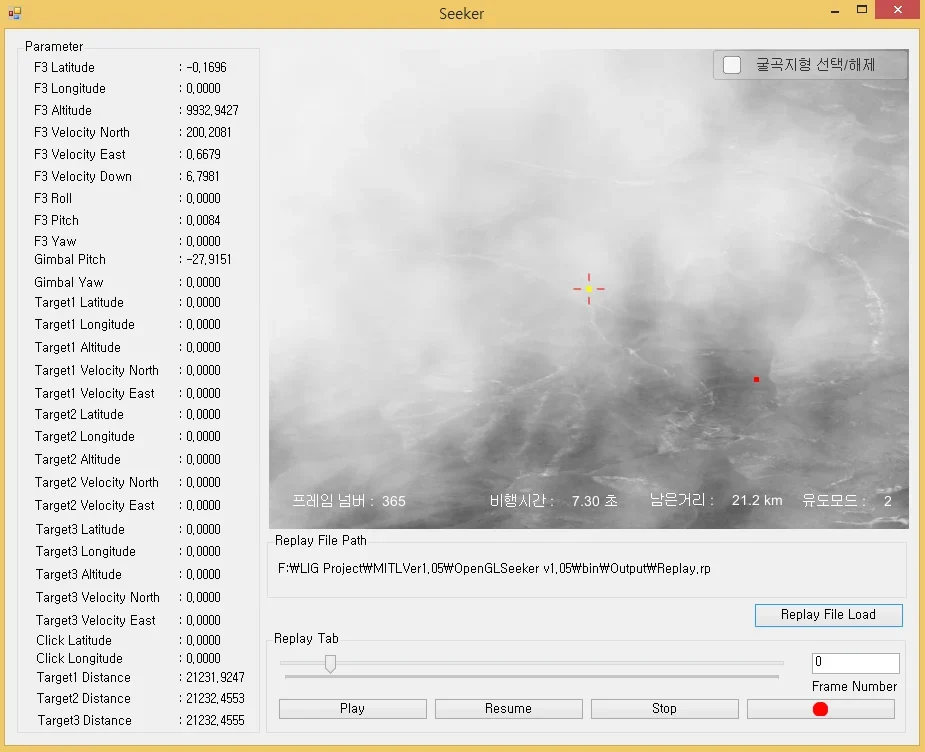The height and width of the screenshot is (752, 925).
Task: Click the F3 Velocity North value 200,2081
Action: [209, 132]
